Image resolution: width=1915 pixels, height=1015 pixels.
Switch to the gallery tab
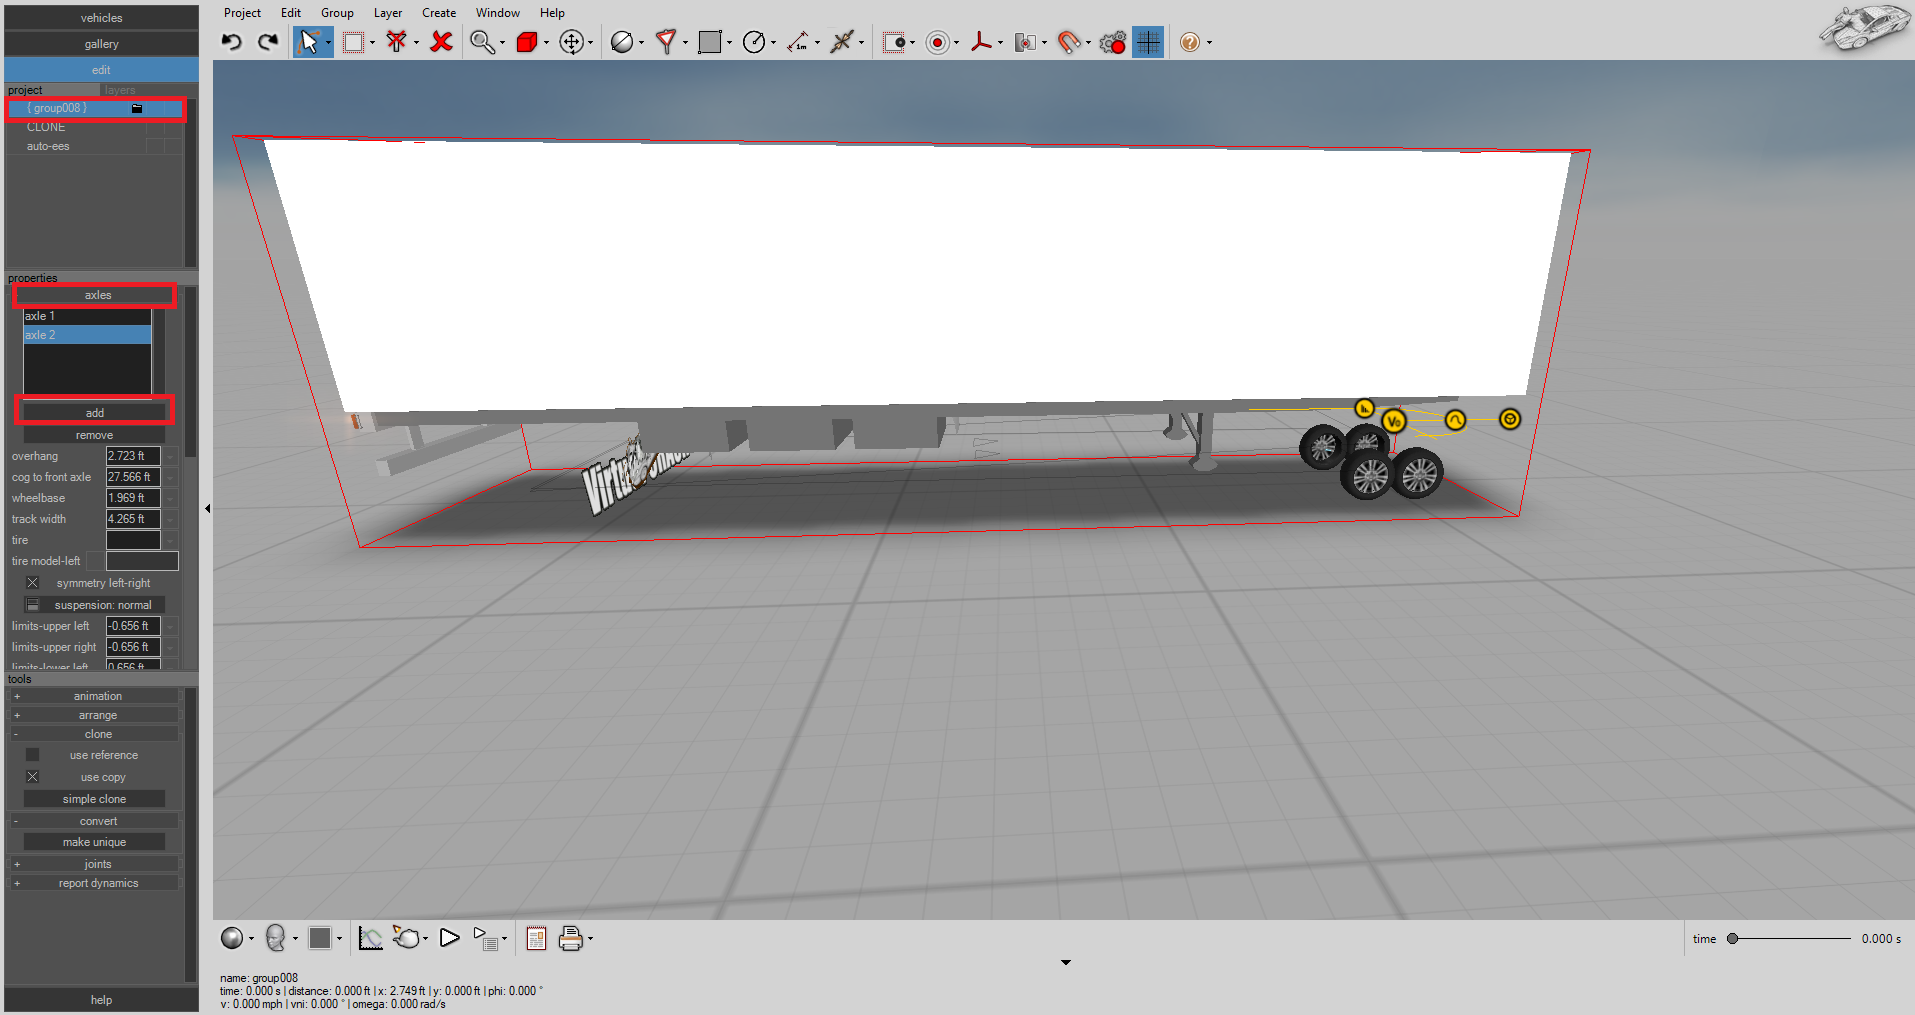[x=101, y=44]
